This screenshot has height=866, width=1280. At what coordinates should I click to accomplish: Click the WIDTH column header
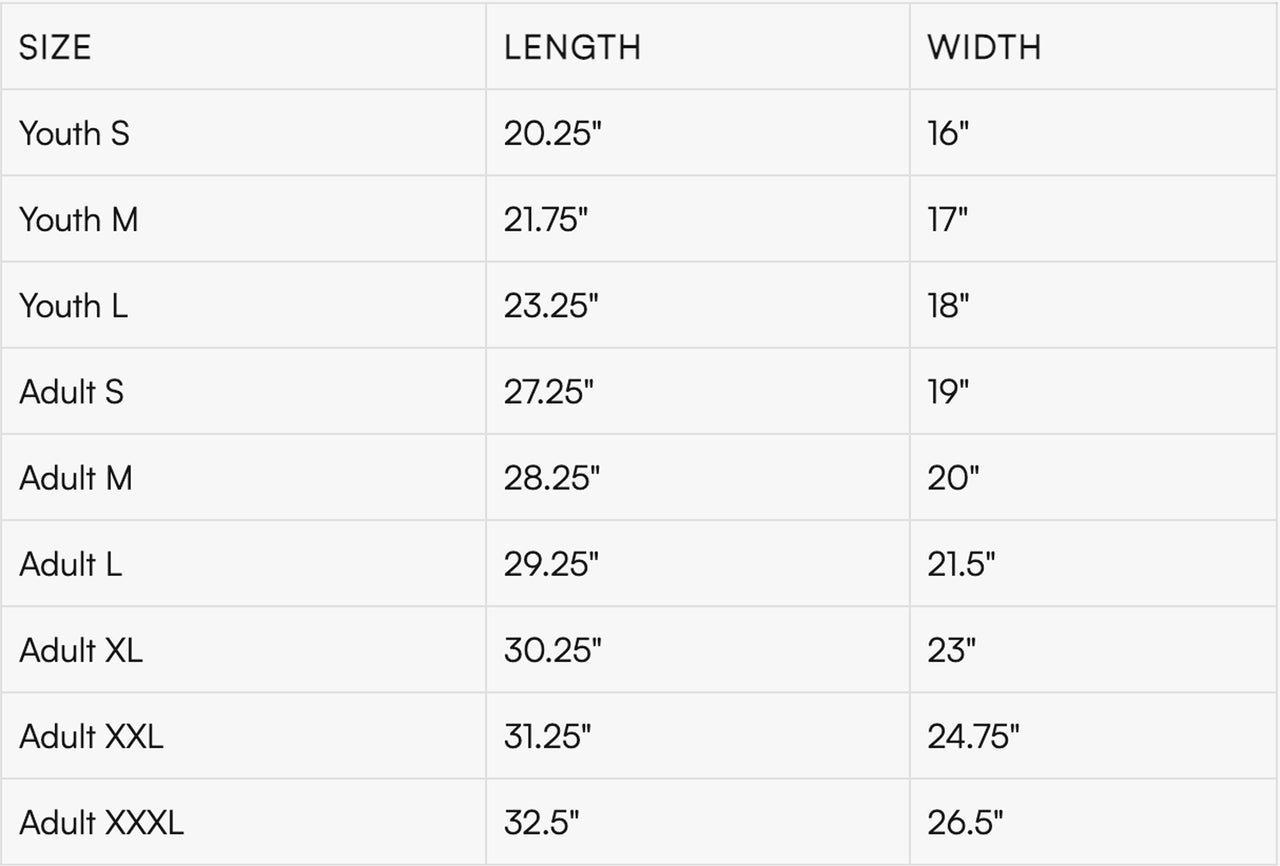[984, 47]
